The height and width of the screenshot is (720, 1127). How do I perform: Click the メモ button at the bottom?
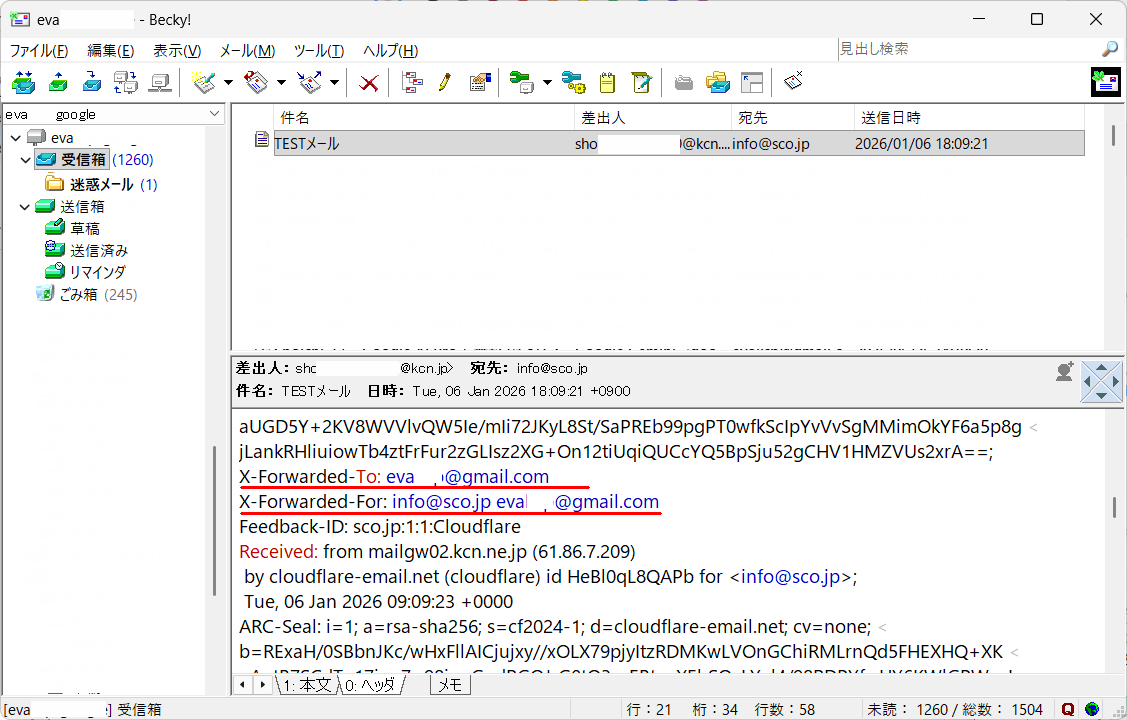click(x=450, y=684)
